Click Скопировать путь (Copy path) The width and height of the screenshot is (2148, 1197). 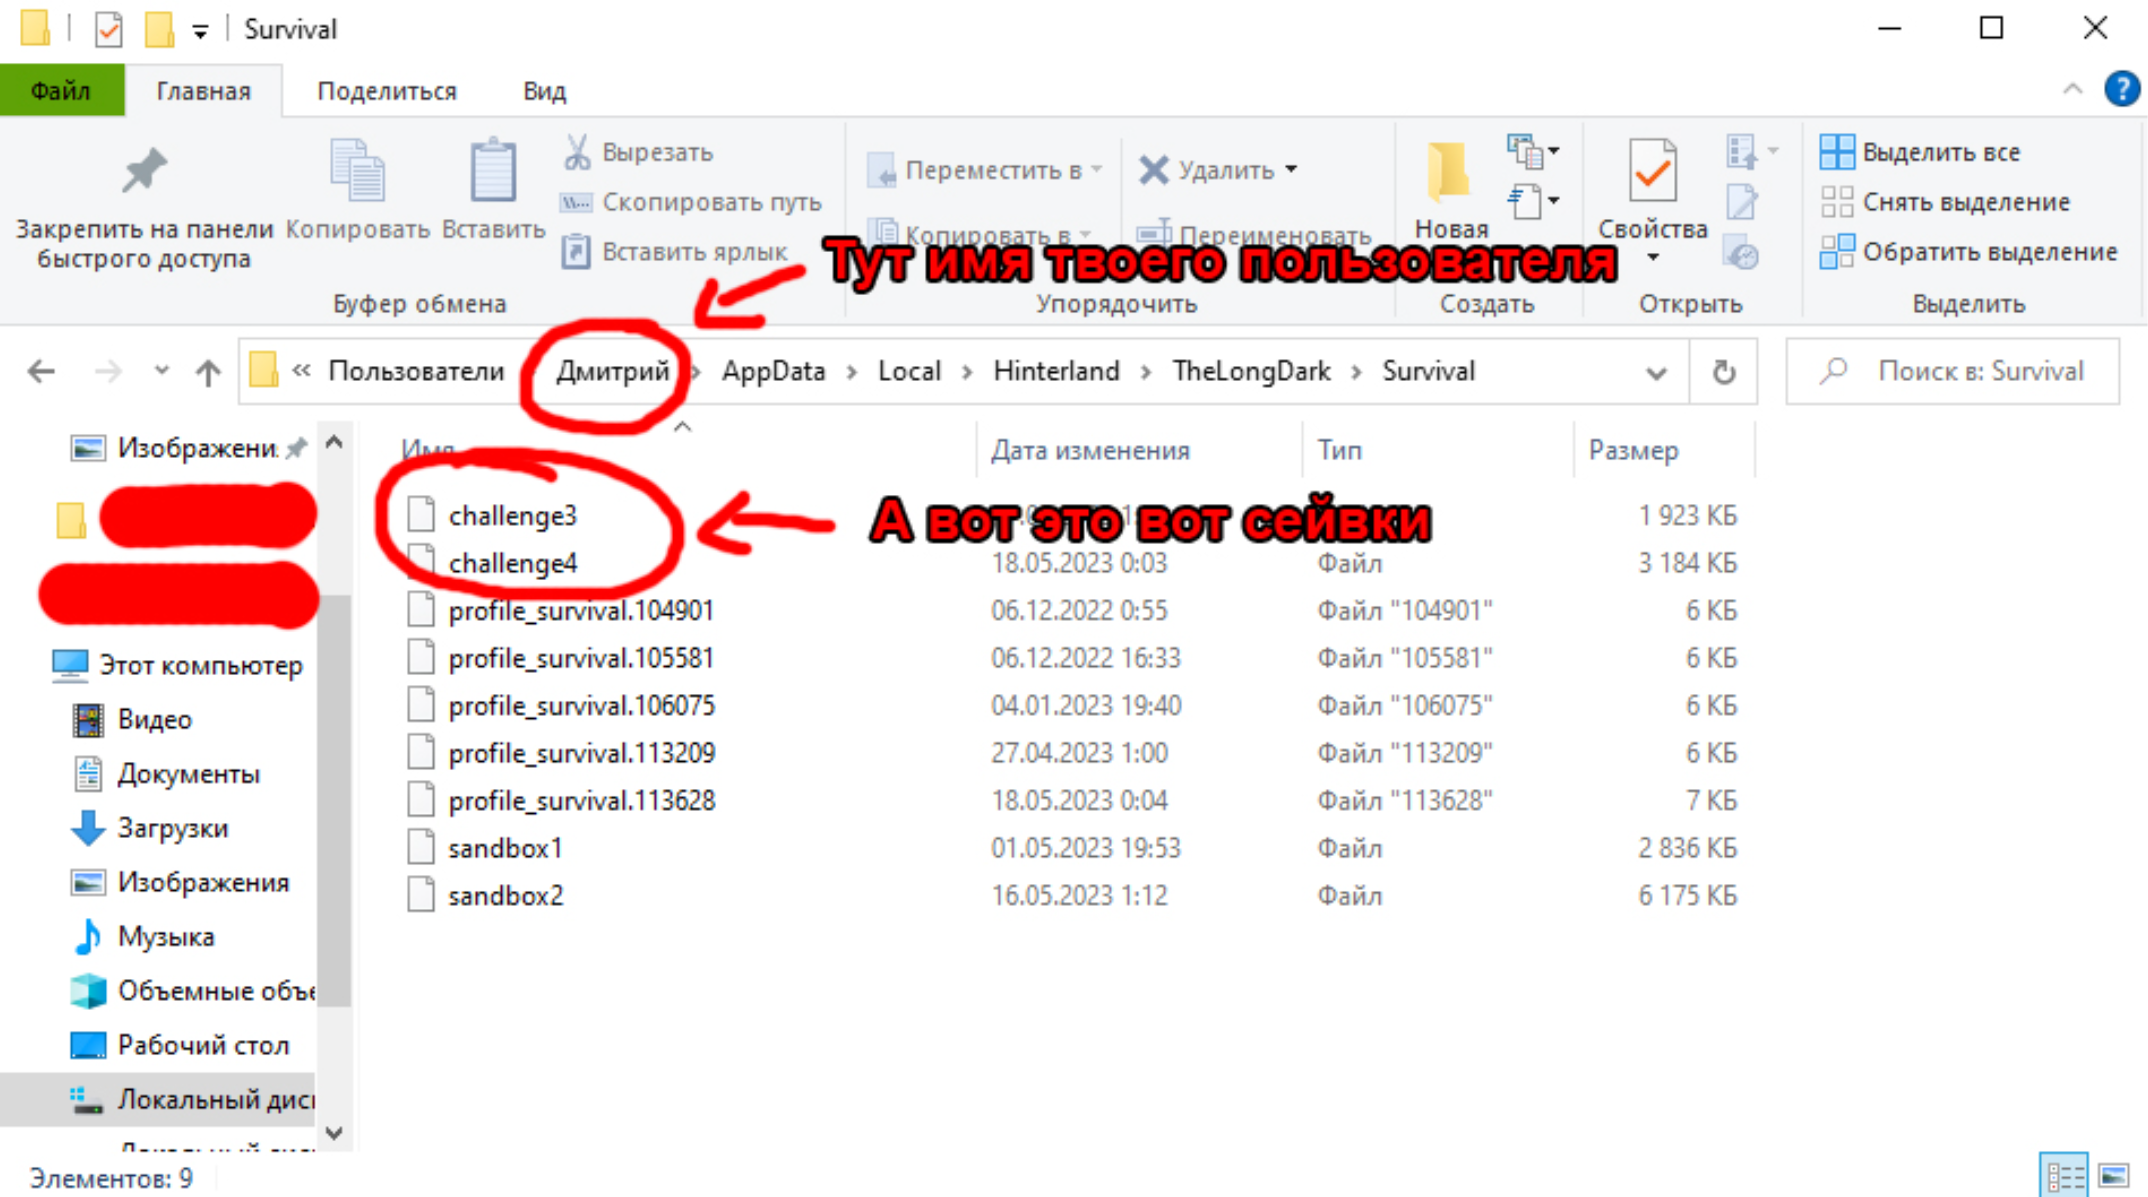coord(692,202)
